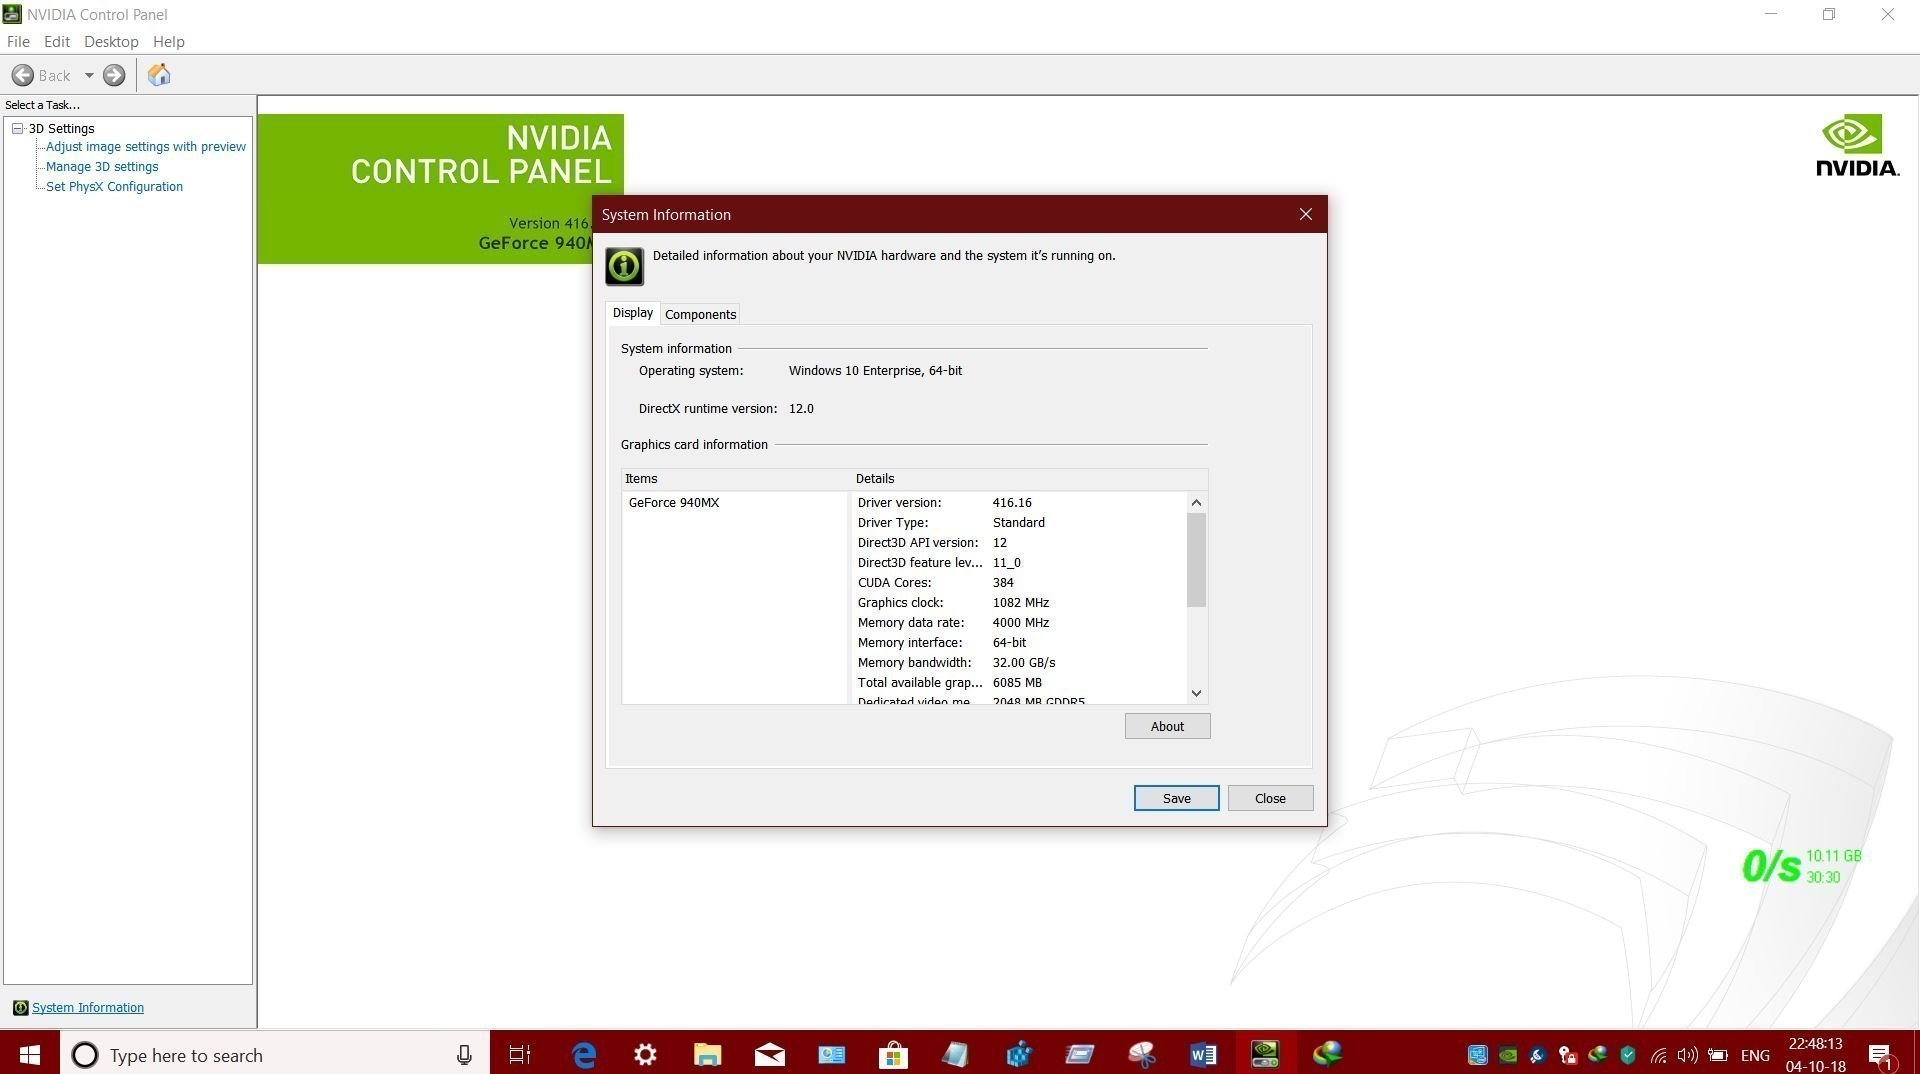The image size is (1920, 1074).
Task: Open Task View from taskbar
Action: pos(520,1055)
